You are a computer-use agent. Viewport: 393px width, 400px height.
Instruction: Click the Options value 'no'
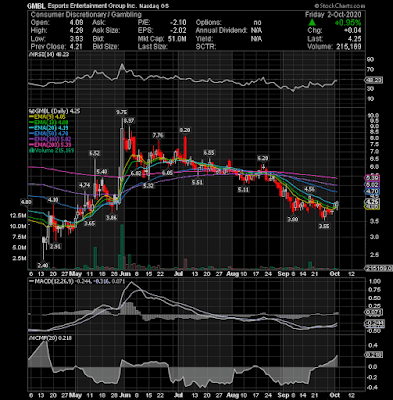pyautogui.click(x=258, y=23)
